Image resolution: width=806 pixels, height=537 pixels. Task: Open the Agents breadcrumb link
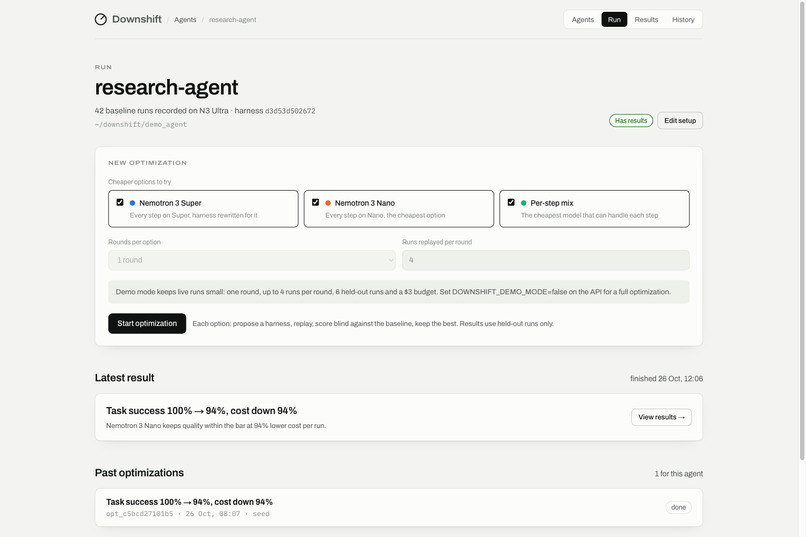[x=185, y=20]
